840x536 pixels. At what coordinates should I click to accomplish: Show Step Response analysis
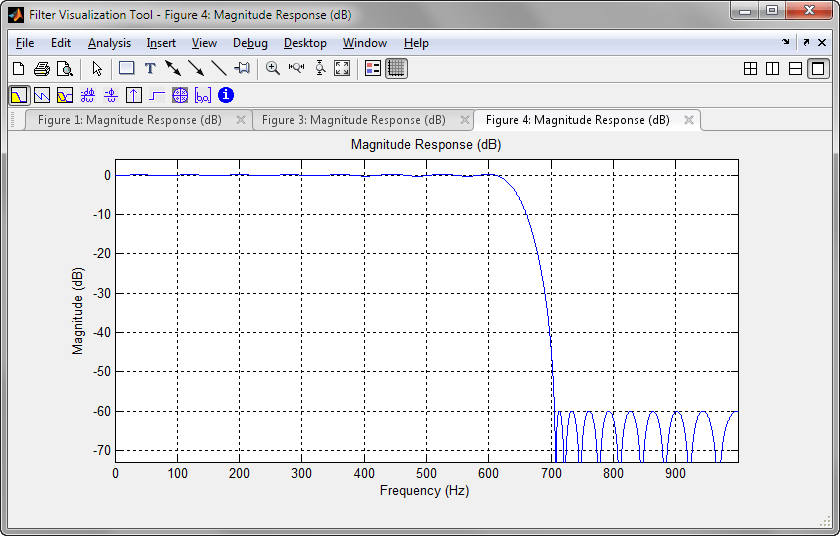tap(157, 95)
